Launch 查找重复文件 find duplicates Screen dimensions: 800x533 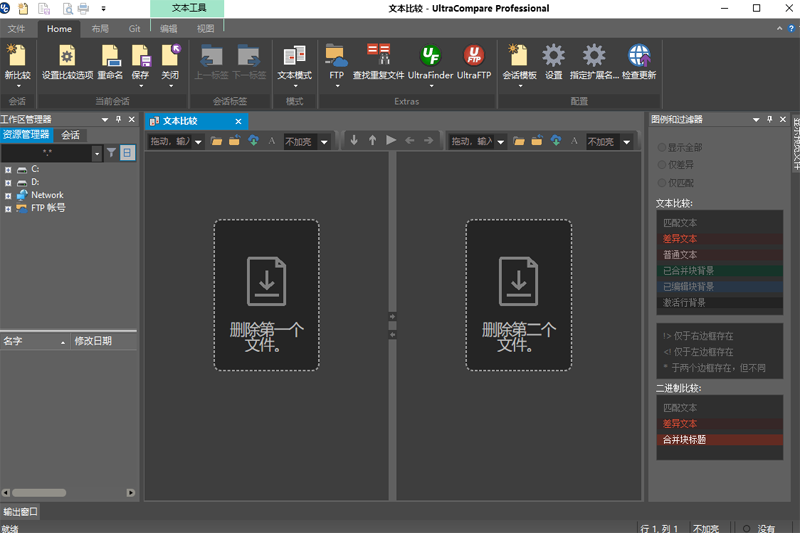[379, 62]
